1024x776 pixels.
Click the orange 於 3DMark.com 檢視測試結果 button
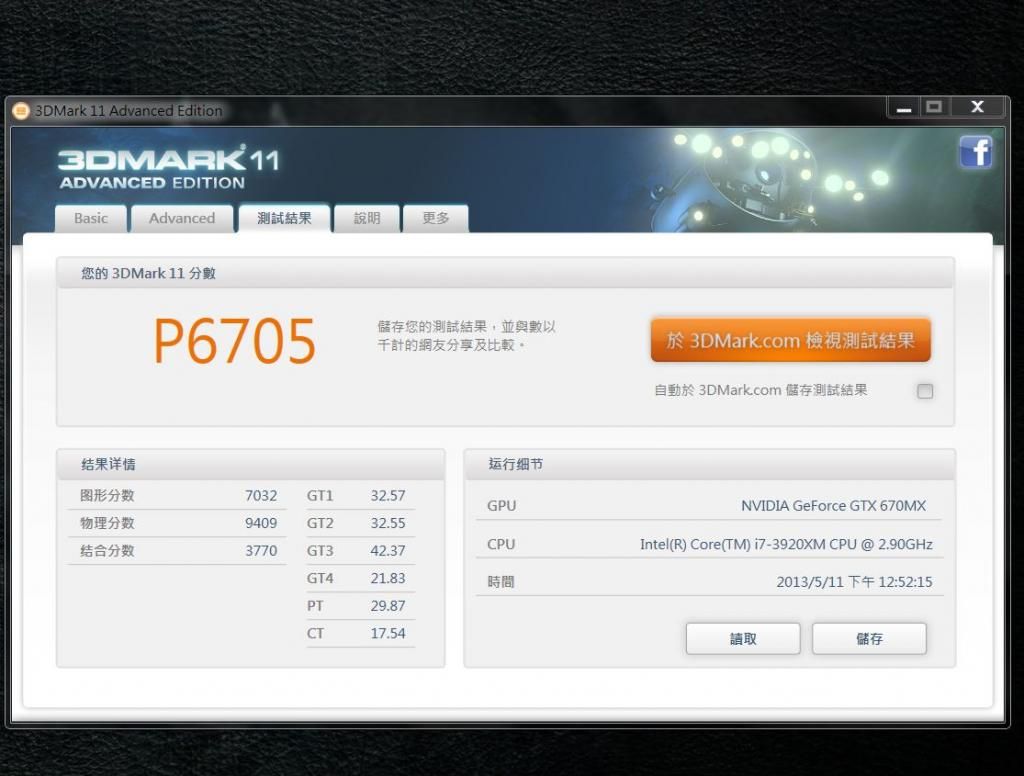click(790, 340)
